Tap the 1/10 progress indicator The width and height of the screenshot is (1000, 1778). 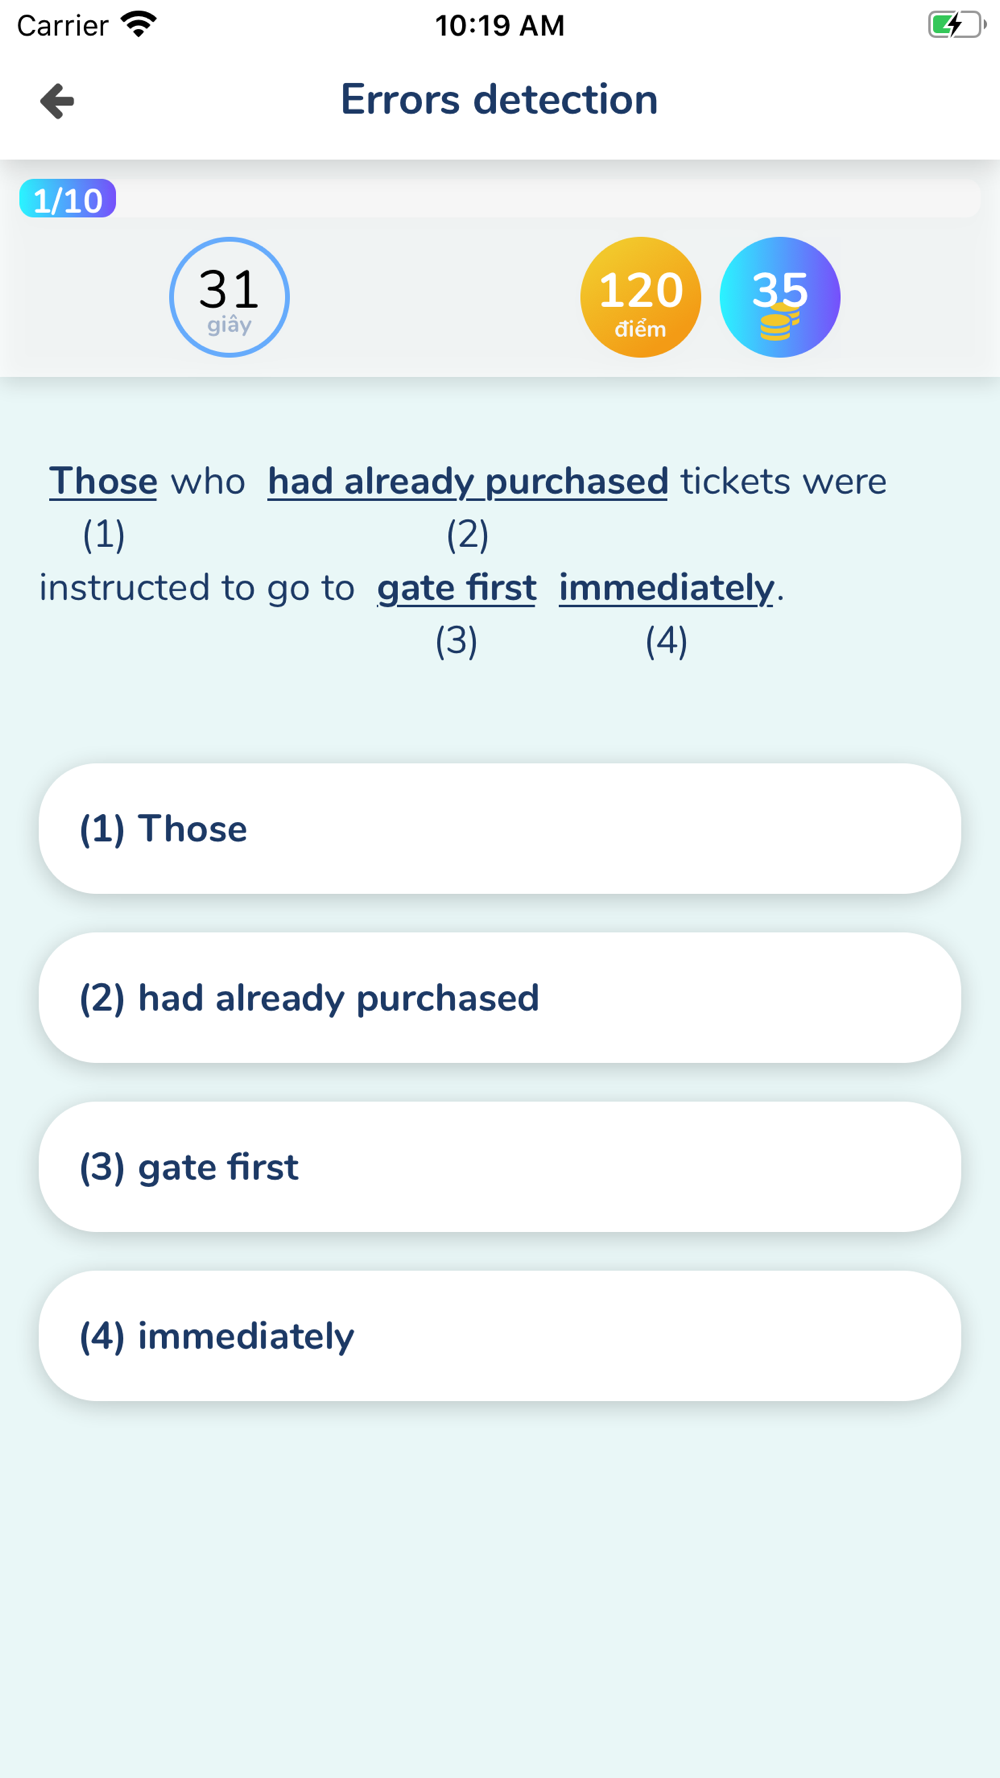coord(68,200)
